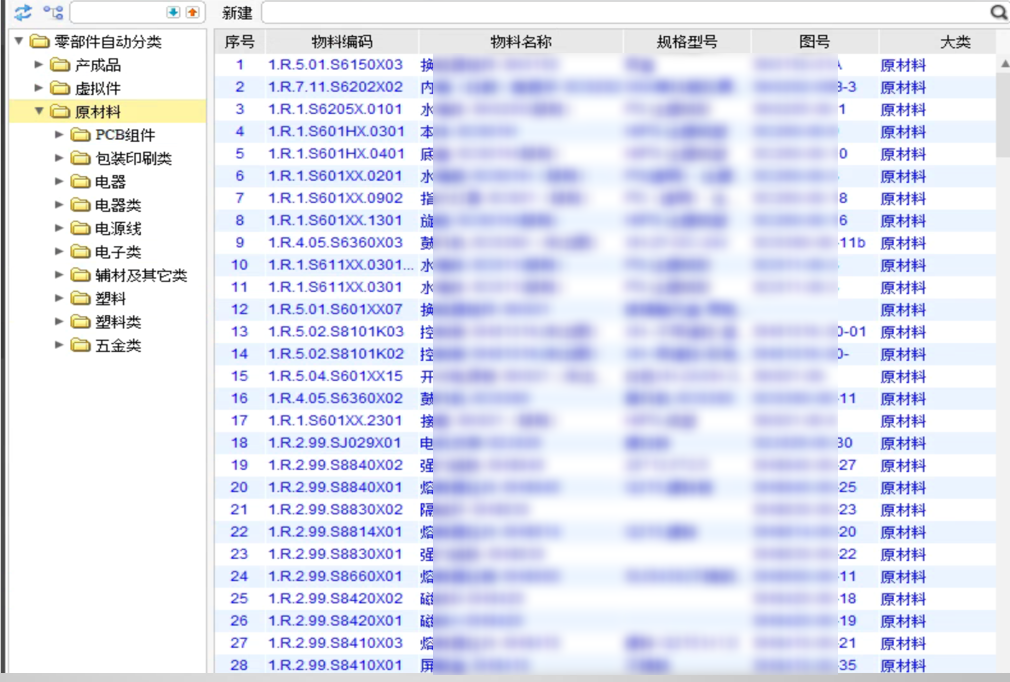1010x682 pixels.
Task: Collapse the 零部件自动分类 root node
Action: 19,41
